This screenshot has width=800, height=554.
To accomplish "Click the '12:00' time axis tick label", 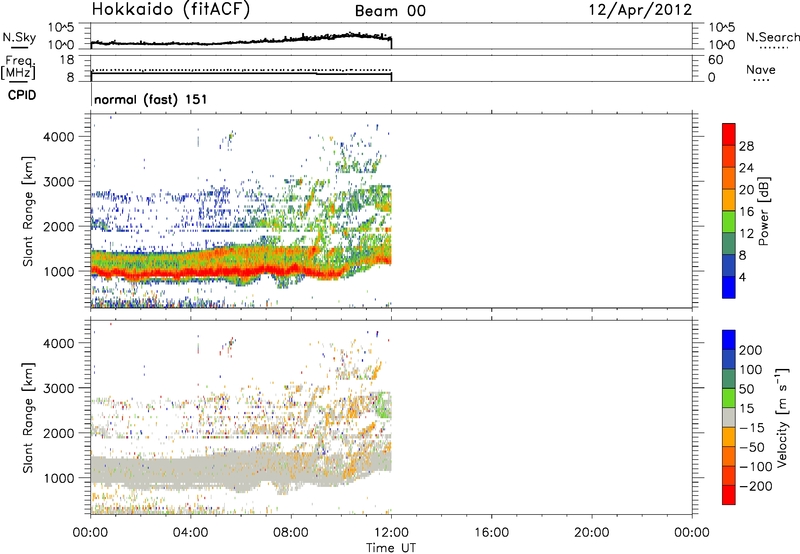I will point(391,533).
